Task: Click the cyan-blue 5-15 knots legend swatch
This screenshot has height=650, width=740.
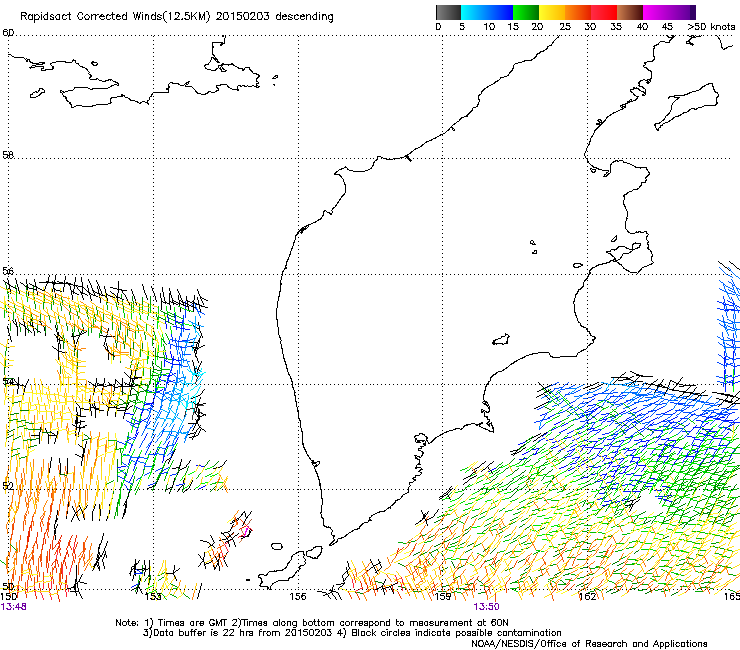Action: tap(487, 12)
